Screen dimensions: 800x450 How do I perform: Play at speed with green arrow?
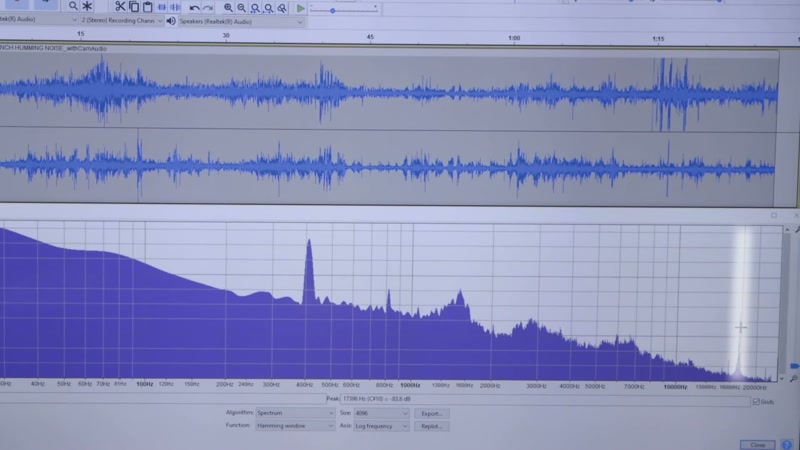[x=301, y=8]
